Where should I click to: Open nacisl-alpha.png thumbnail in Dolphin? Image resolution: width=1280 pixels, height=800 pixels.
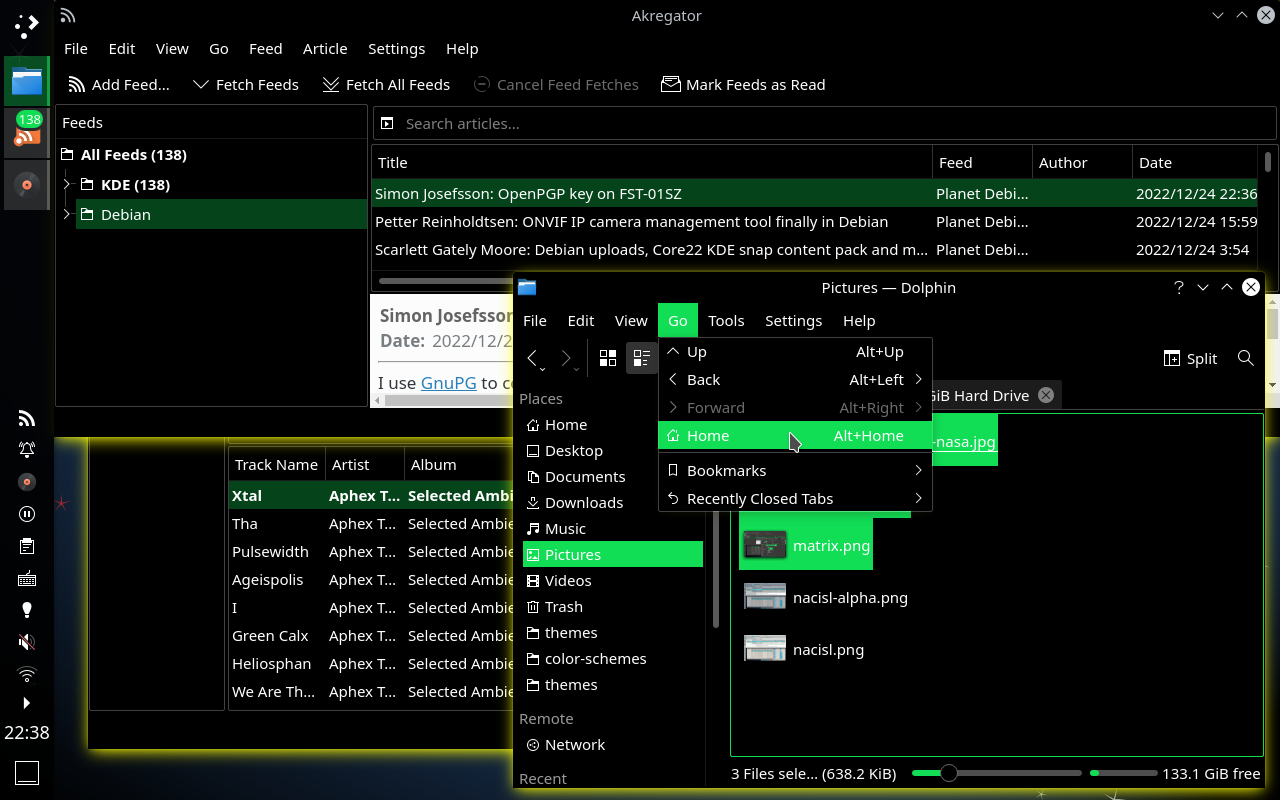[765, 597]
